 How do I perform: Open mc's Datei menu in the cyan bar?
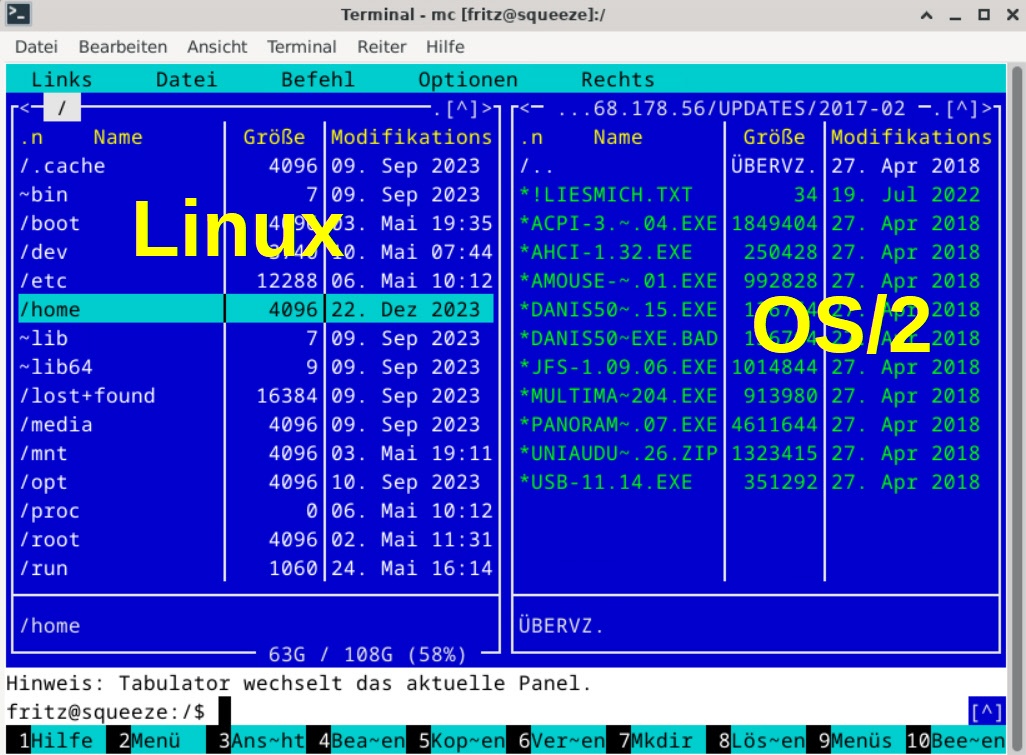click(x=186, y=80)
